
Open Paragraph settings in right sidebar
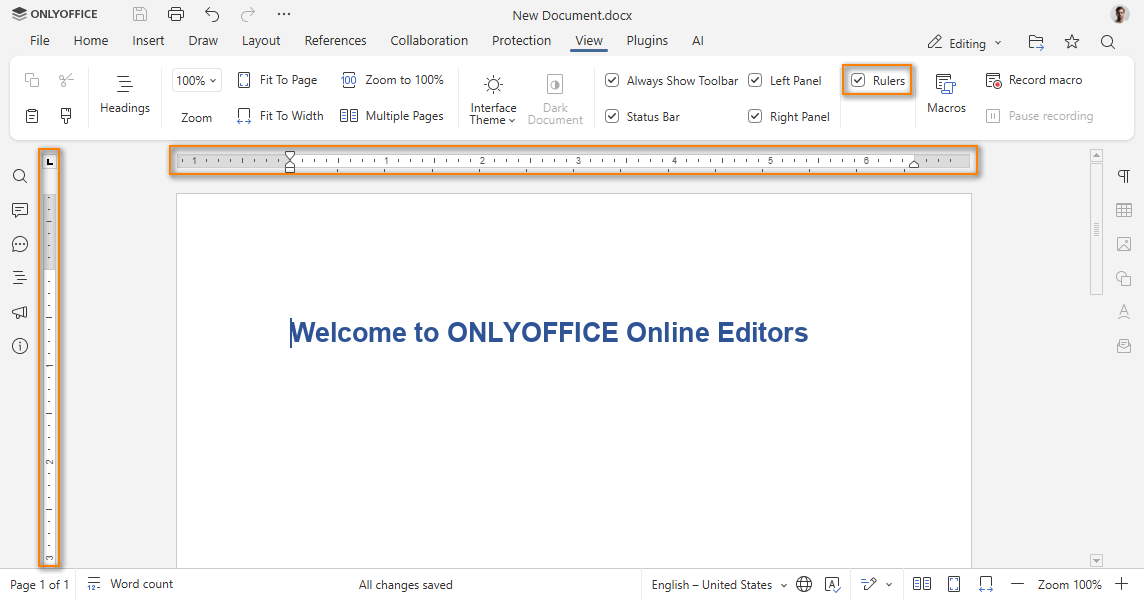[1124, 176]
